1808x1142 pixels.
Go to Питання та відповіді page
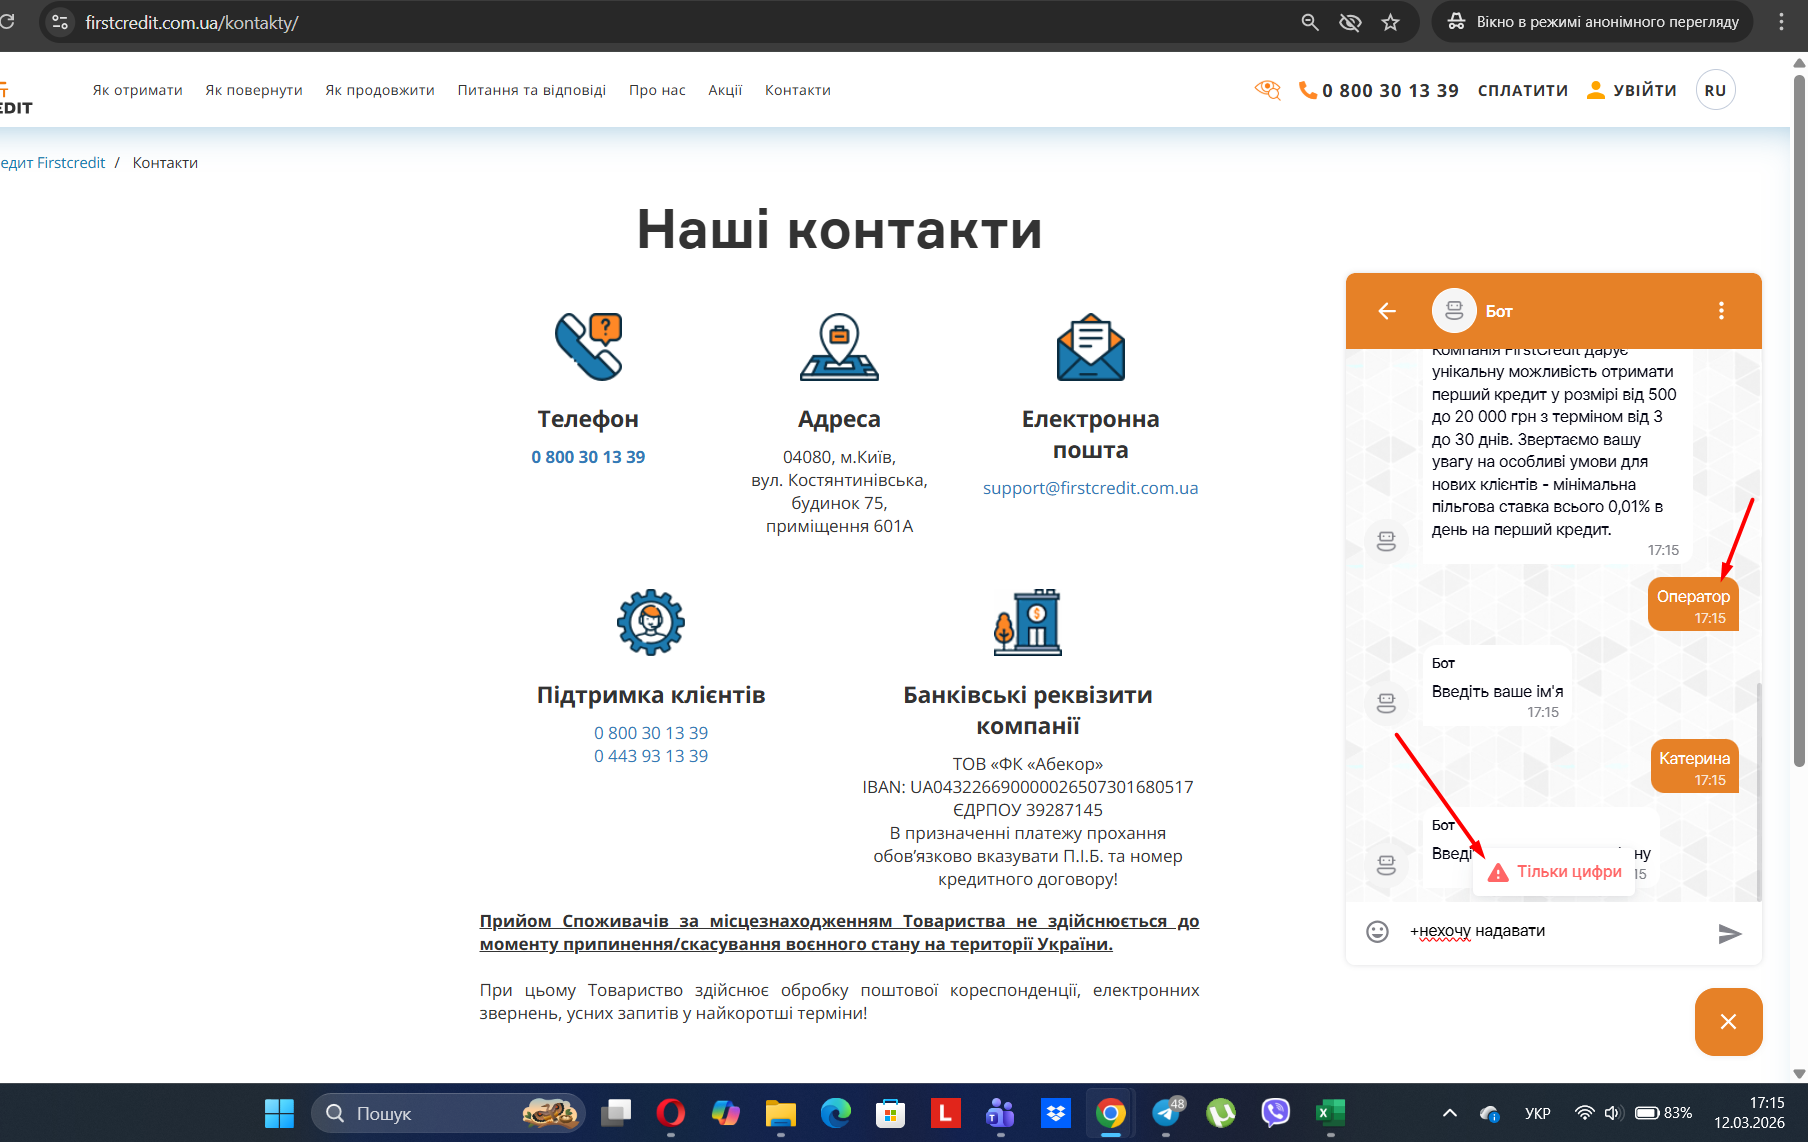532,90
